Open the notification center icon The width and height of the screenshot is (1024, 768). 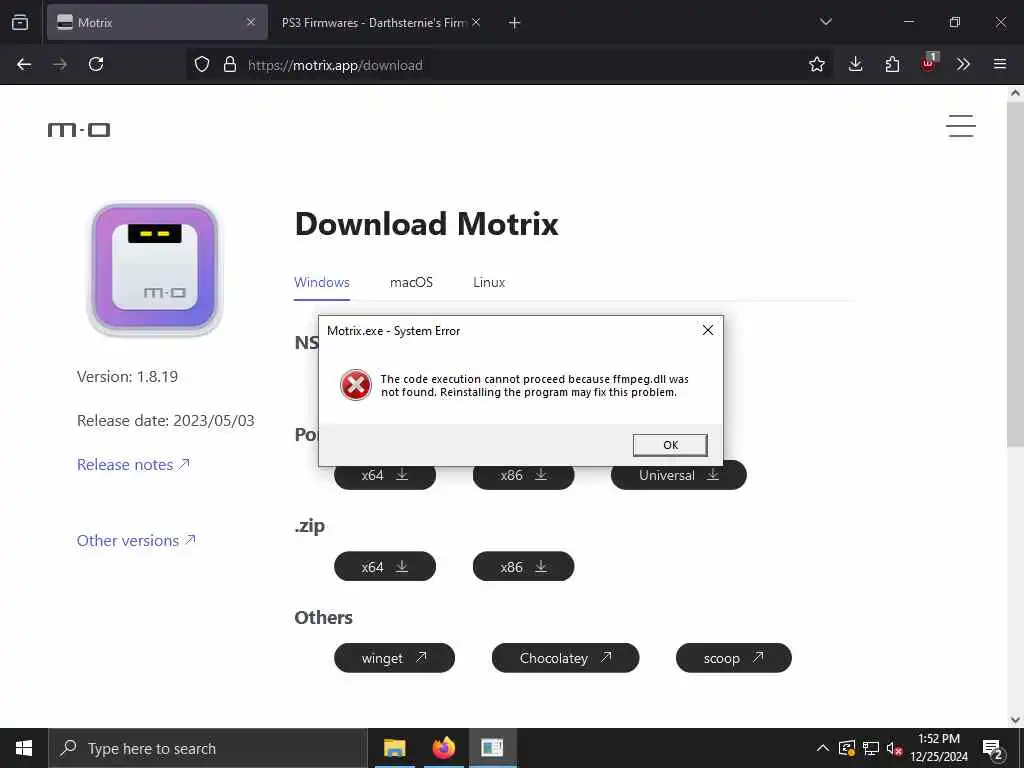coord(993,748)
